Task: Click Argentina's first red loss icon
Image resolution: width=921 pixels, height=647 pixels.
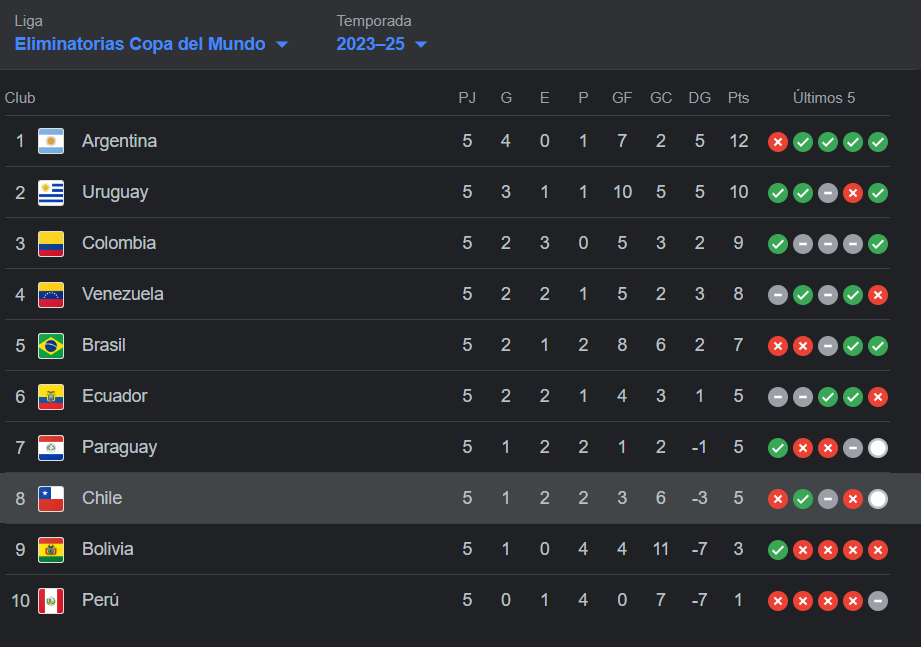Action: 778,141
